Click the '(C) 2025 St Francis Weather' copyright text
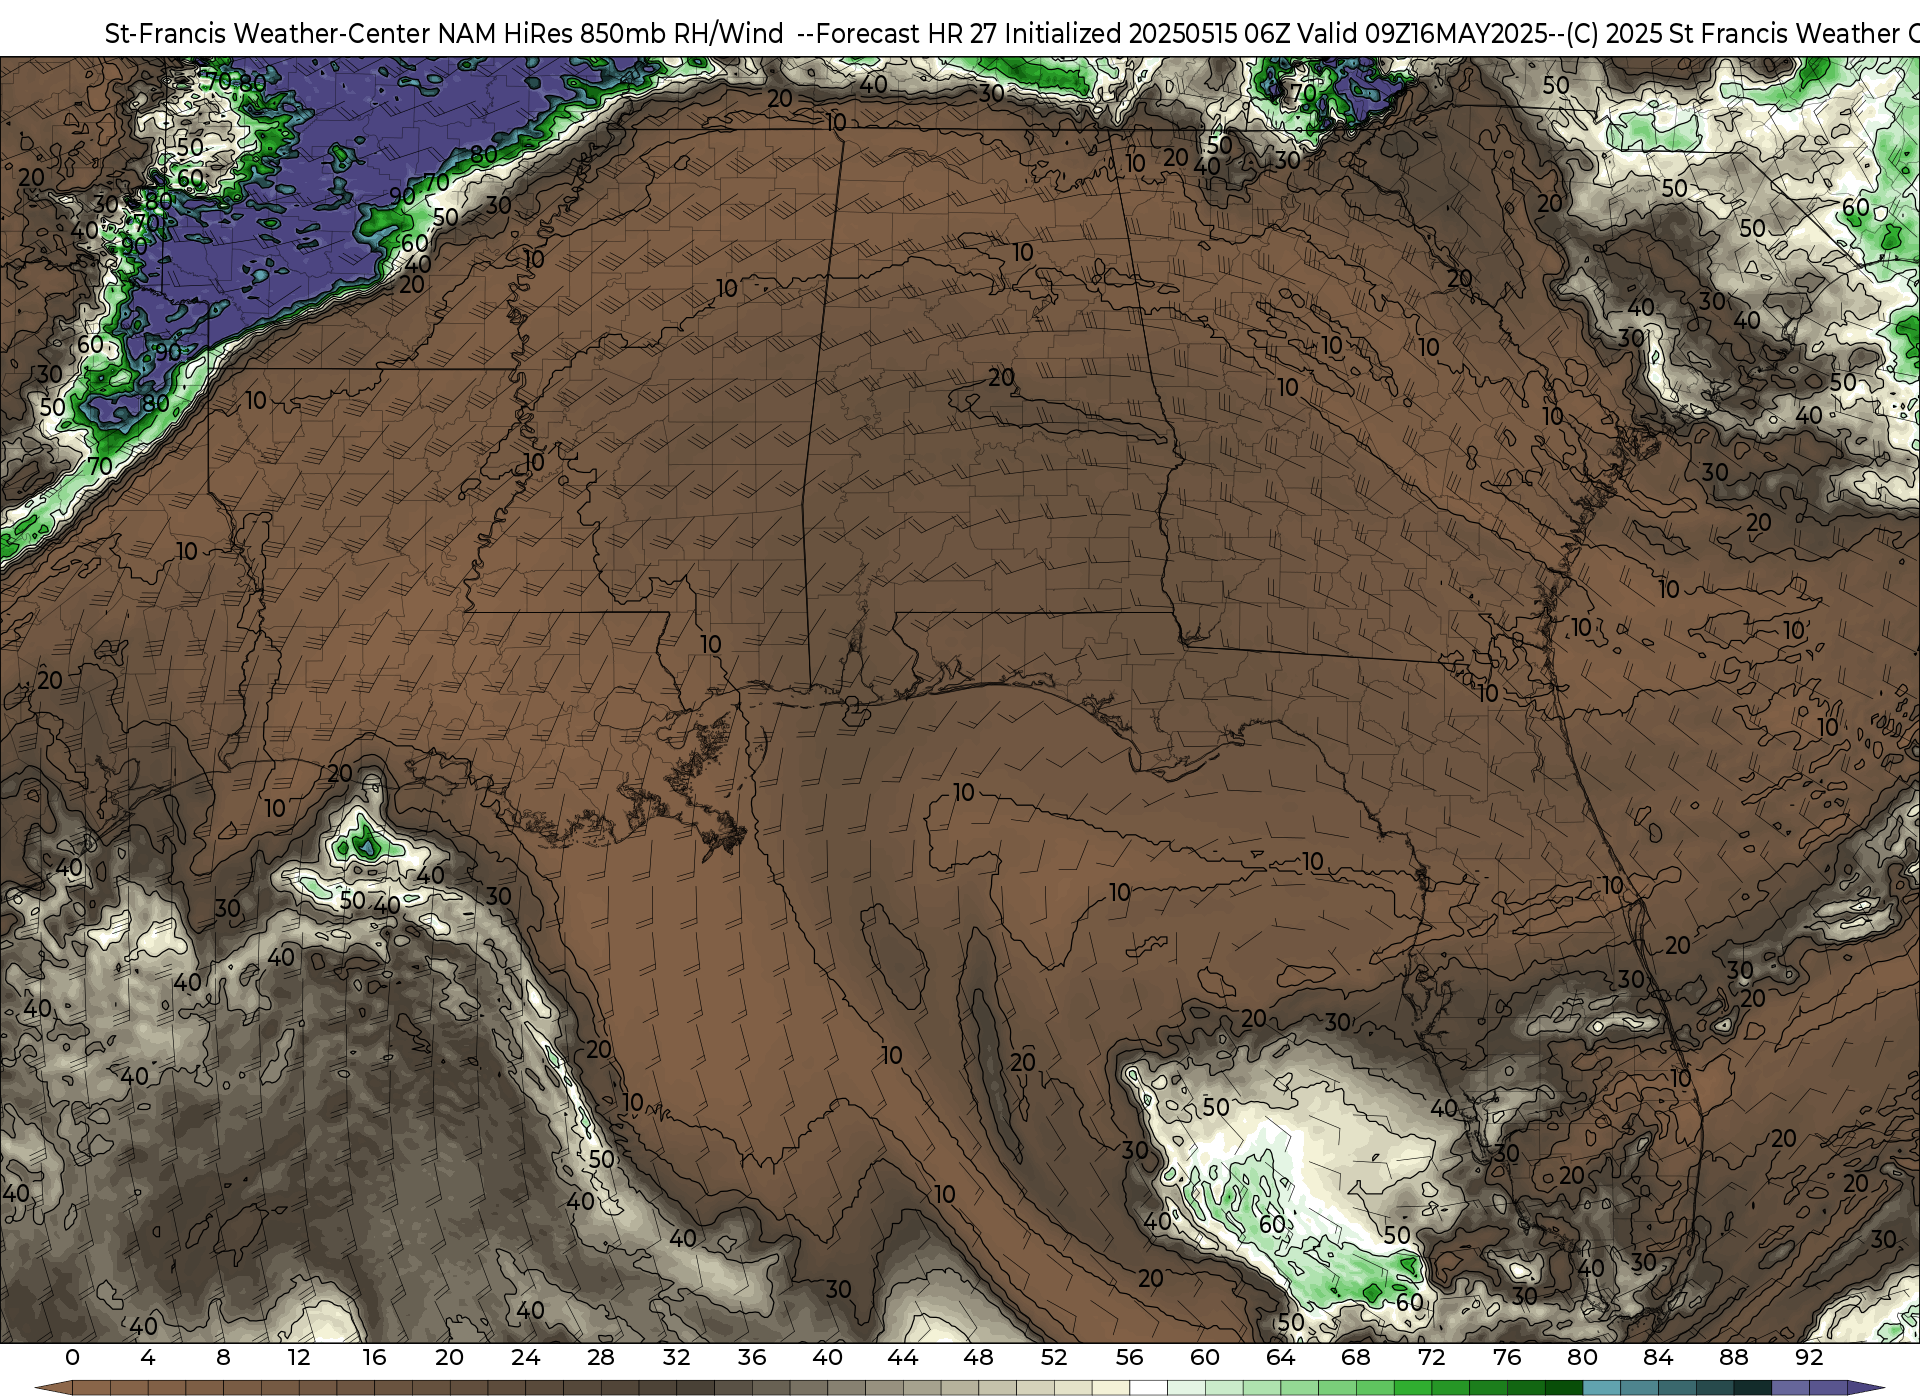 1733,34
